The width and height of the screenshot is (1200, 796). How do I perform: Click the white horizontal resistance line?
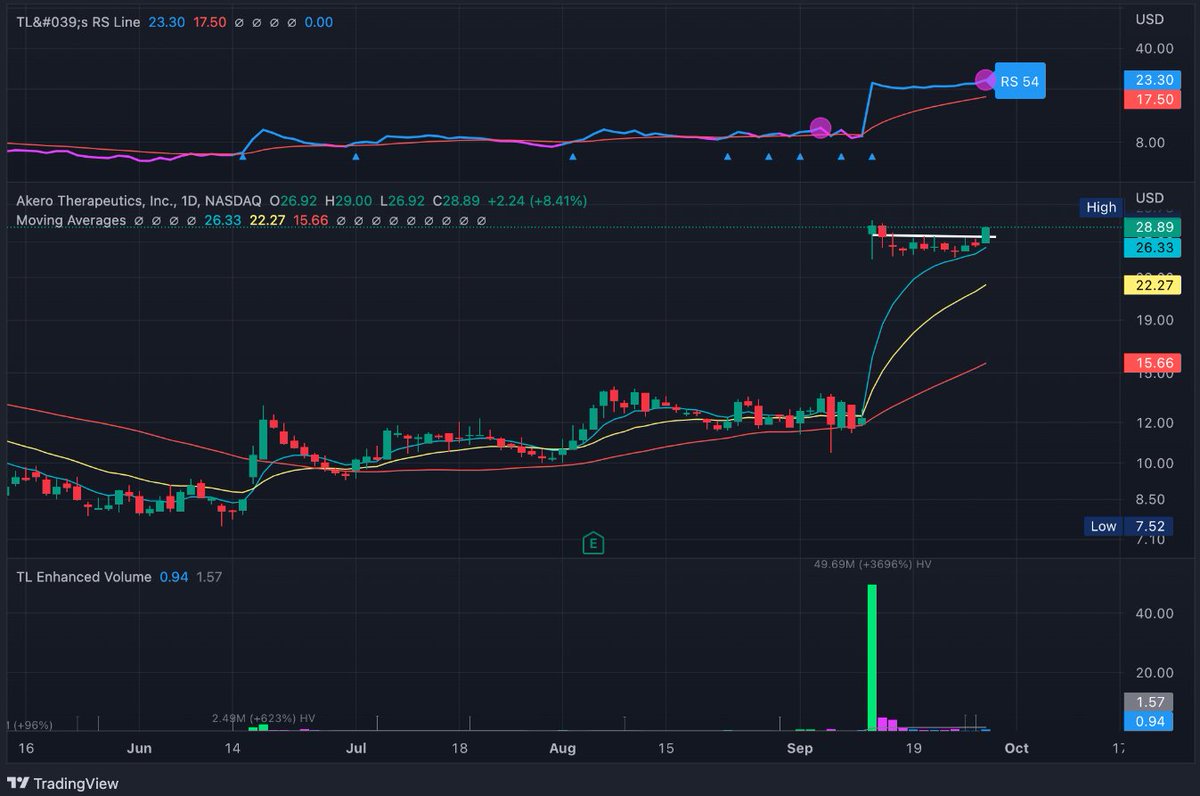(934, 236)
